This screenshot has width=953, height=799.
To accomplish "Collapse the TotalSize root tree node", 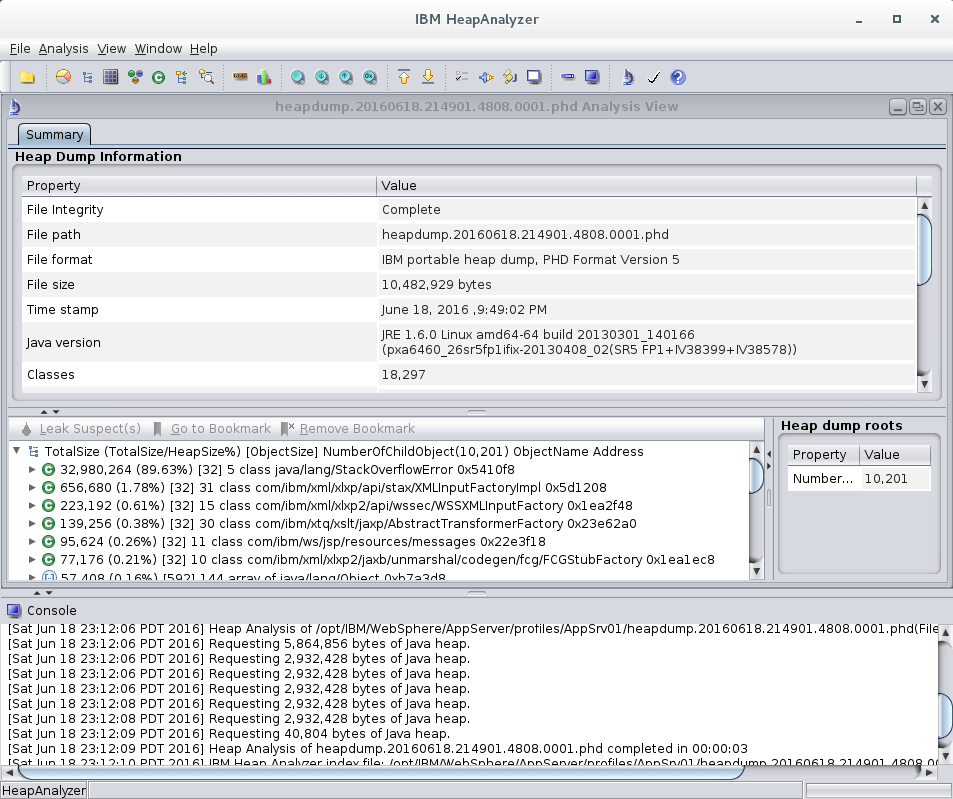I will pyautogui.click(x=14, y=451).
